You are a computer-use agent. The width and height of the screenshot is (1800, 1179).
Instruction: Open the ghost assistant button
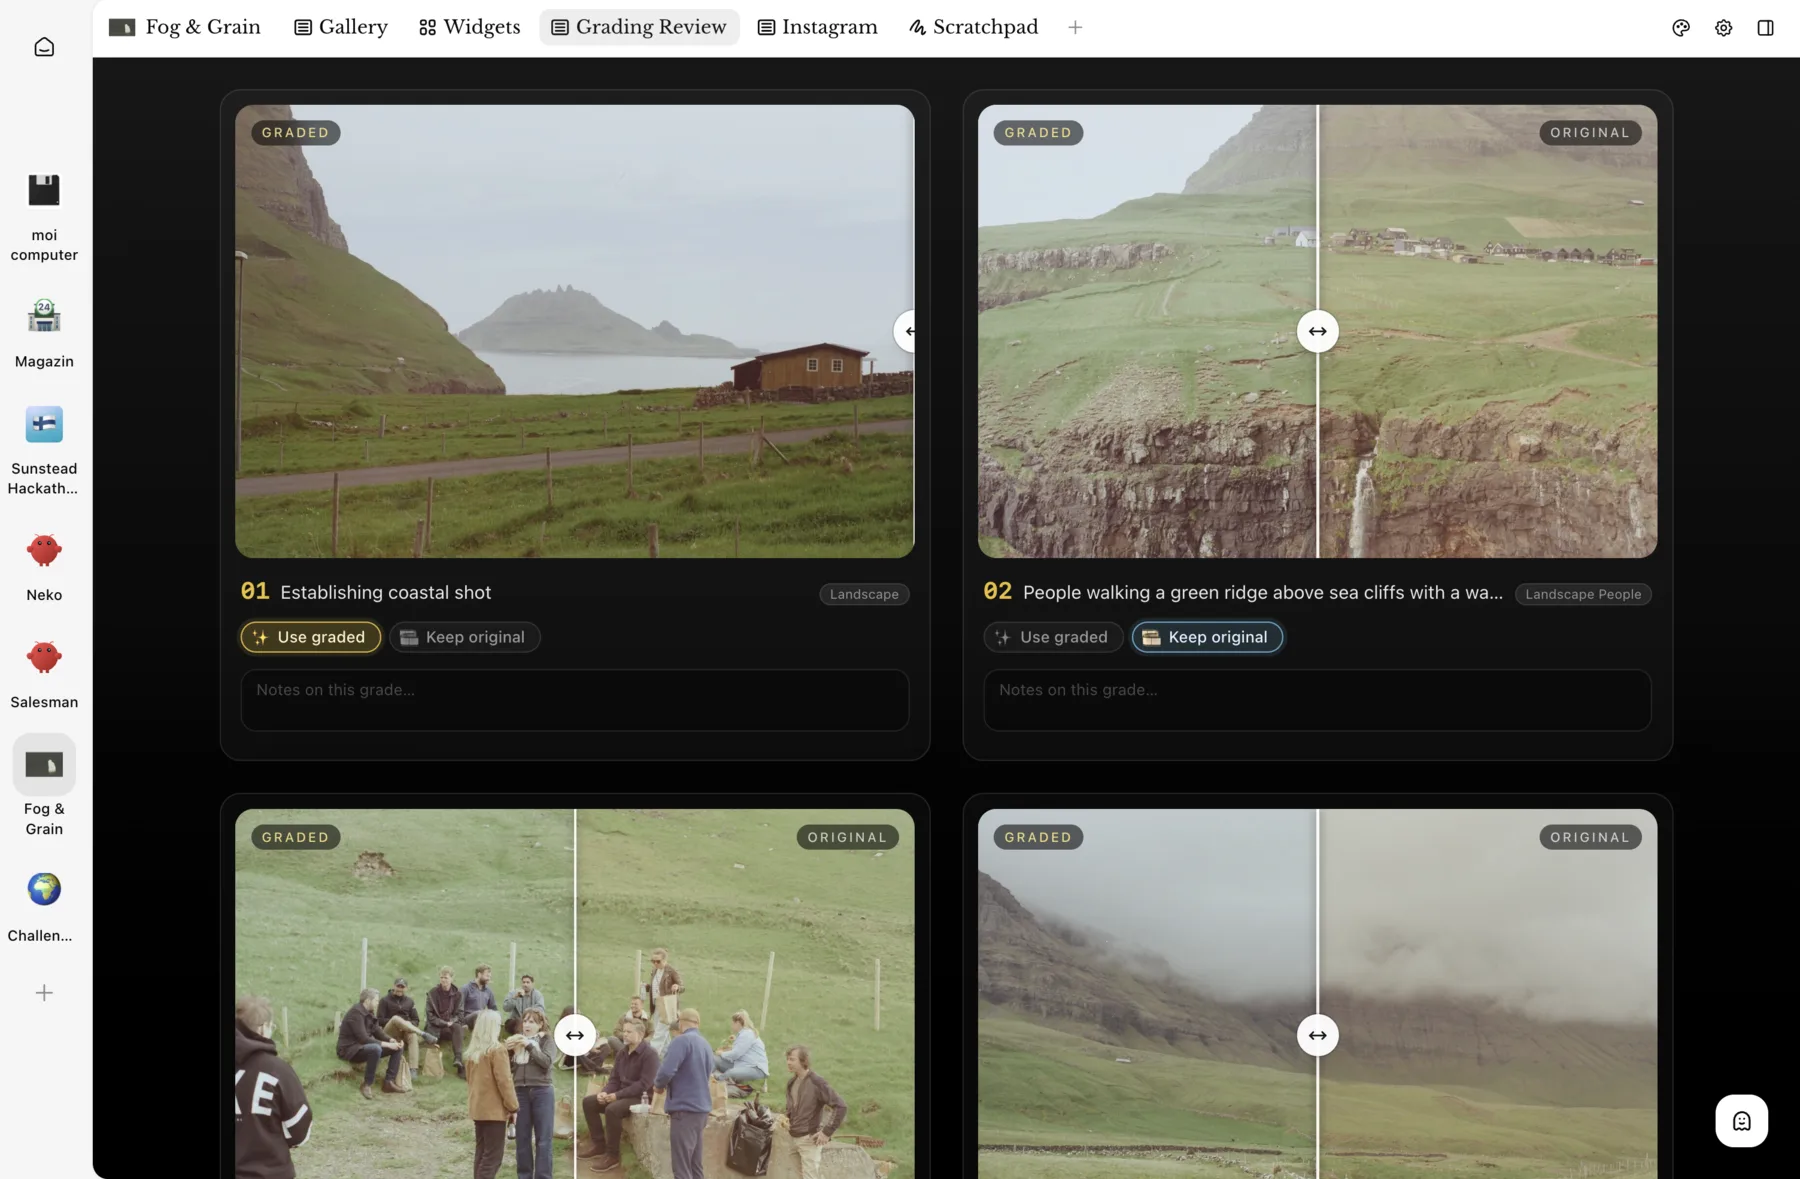coord(1741,1121)
